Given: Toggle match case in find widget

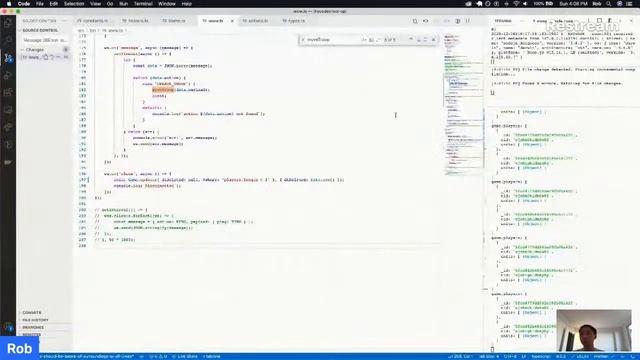Looking at the screenshot, I should 364,40.
